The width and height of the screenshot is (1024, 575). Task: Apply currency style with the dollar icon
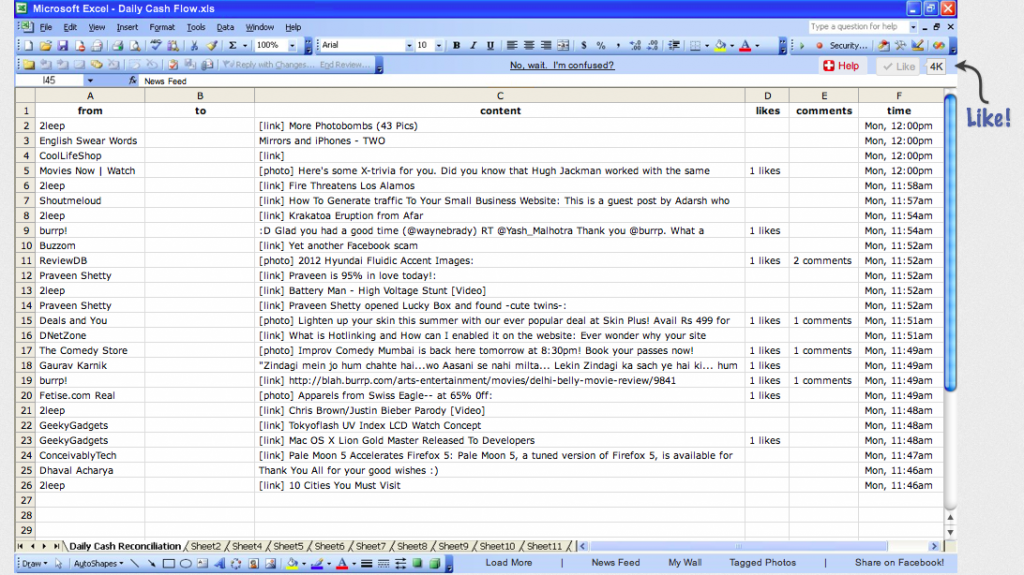(x=584, y=46)
